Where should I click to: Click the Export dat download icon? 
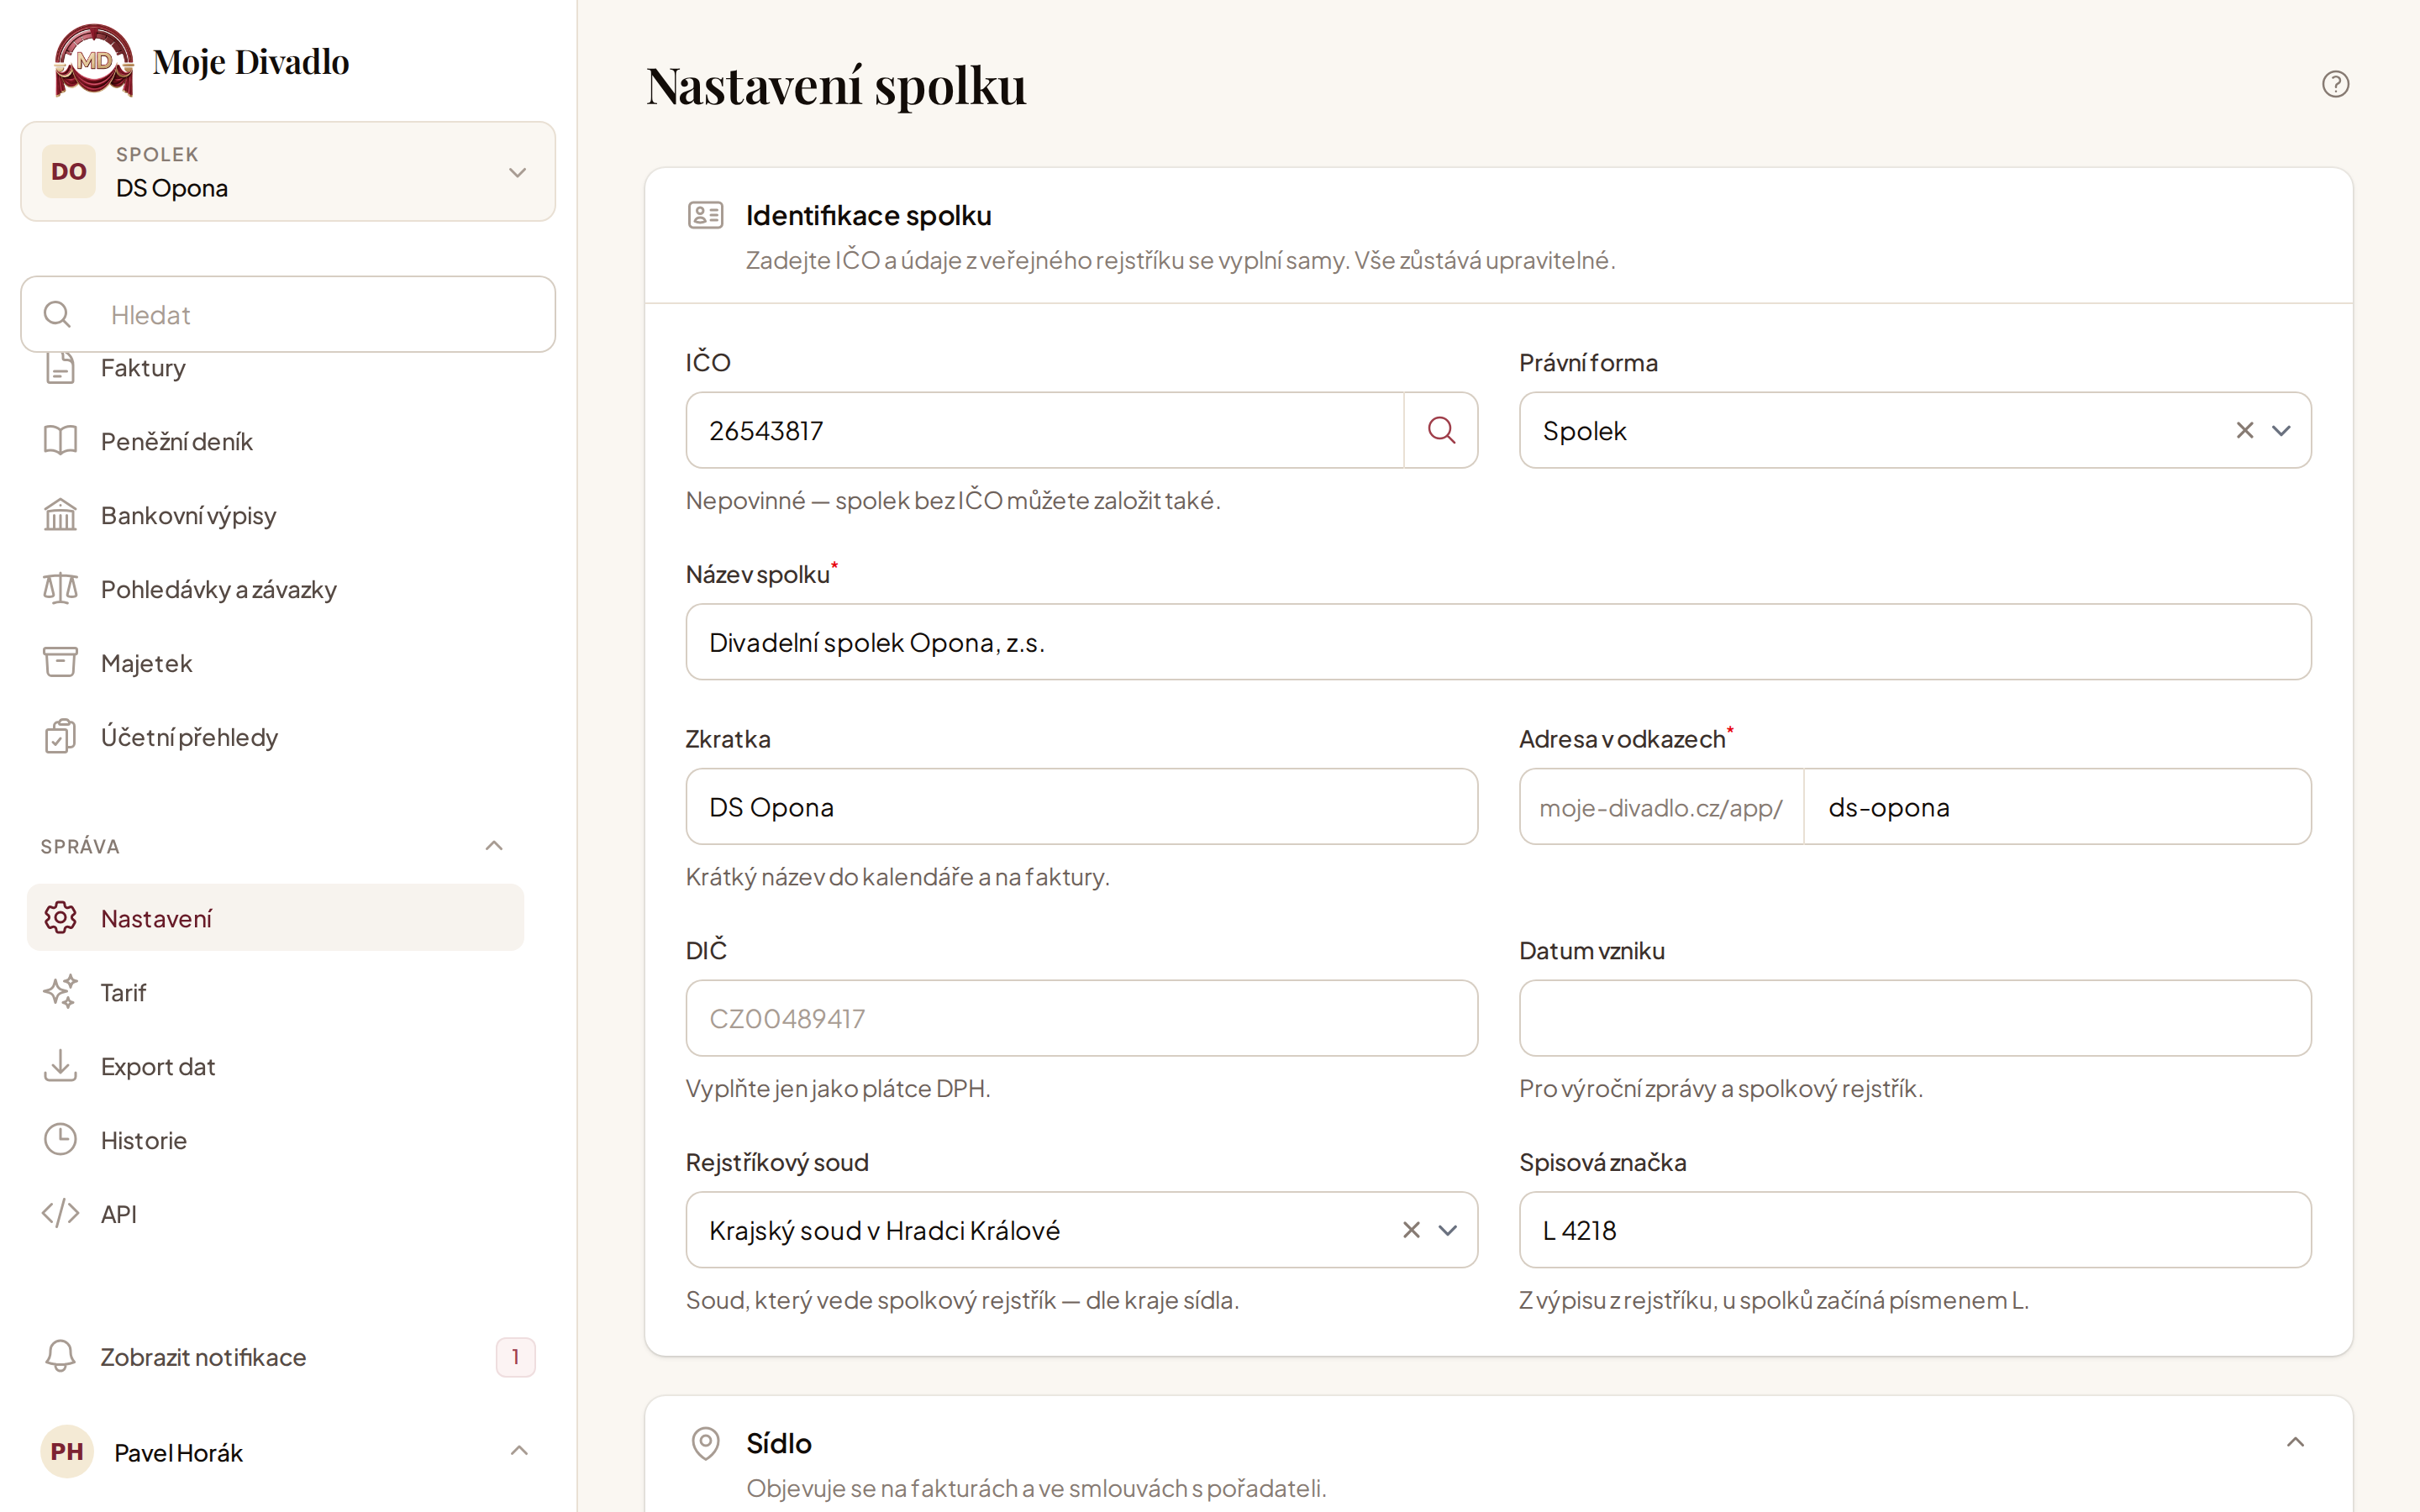60,1066
